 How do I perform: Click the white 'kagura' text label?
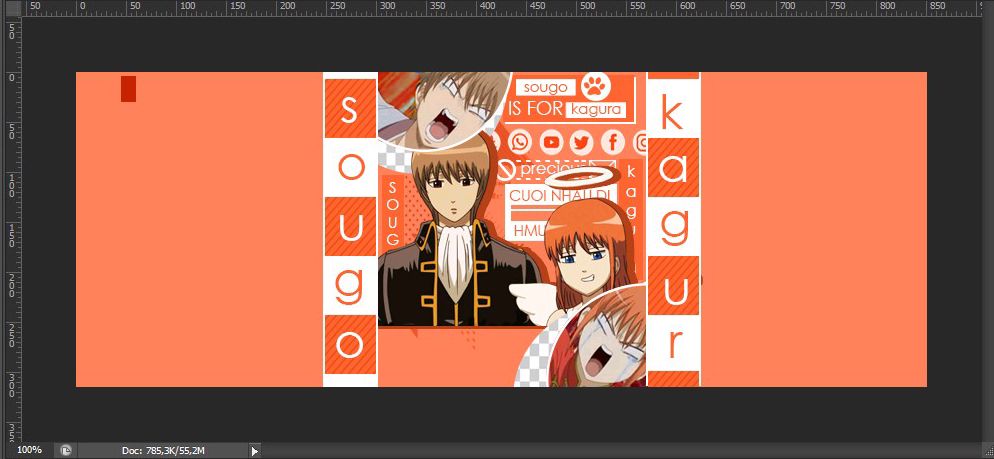(599, 108)
